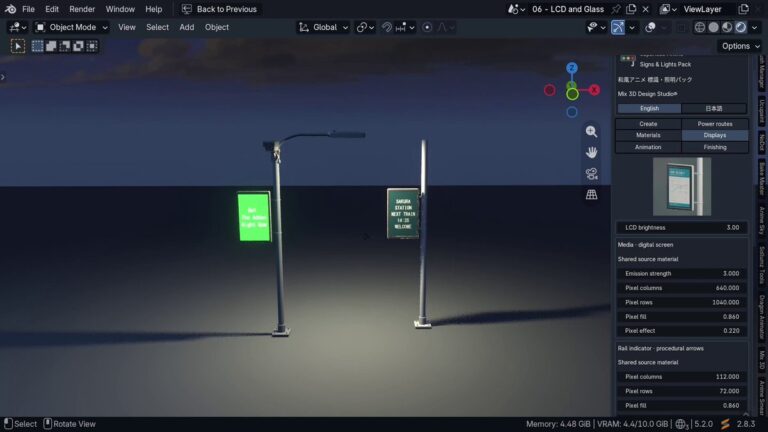Click the zoom view magnifier icon
Image resolution: width=768 pixels, height=432 pixels.
pos(592,131)
